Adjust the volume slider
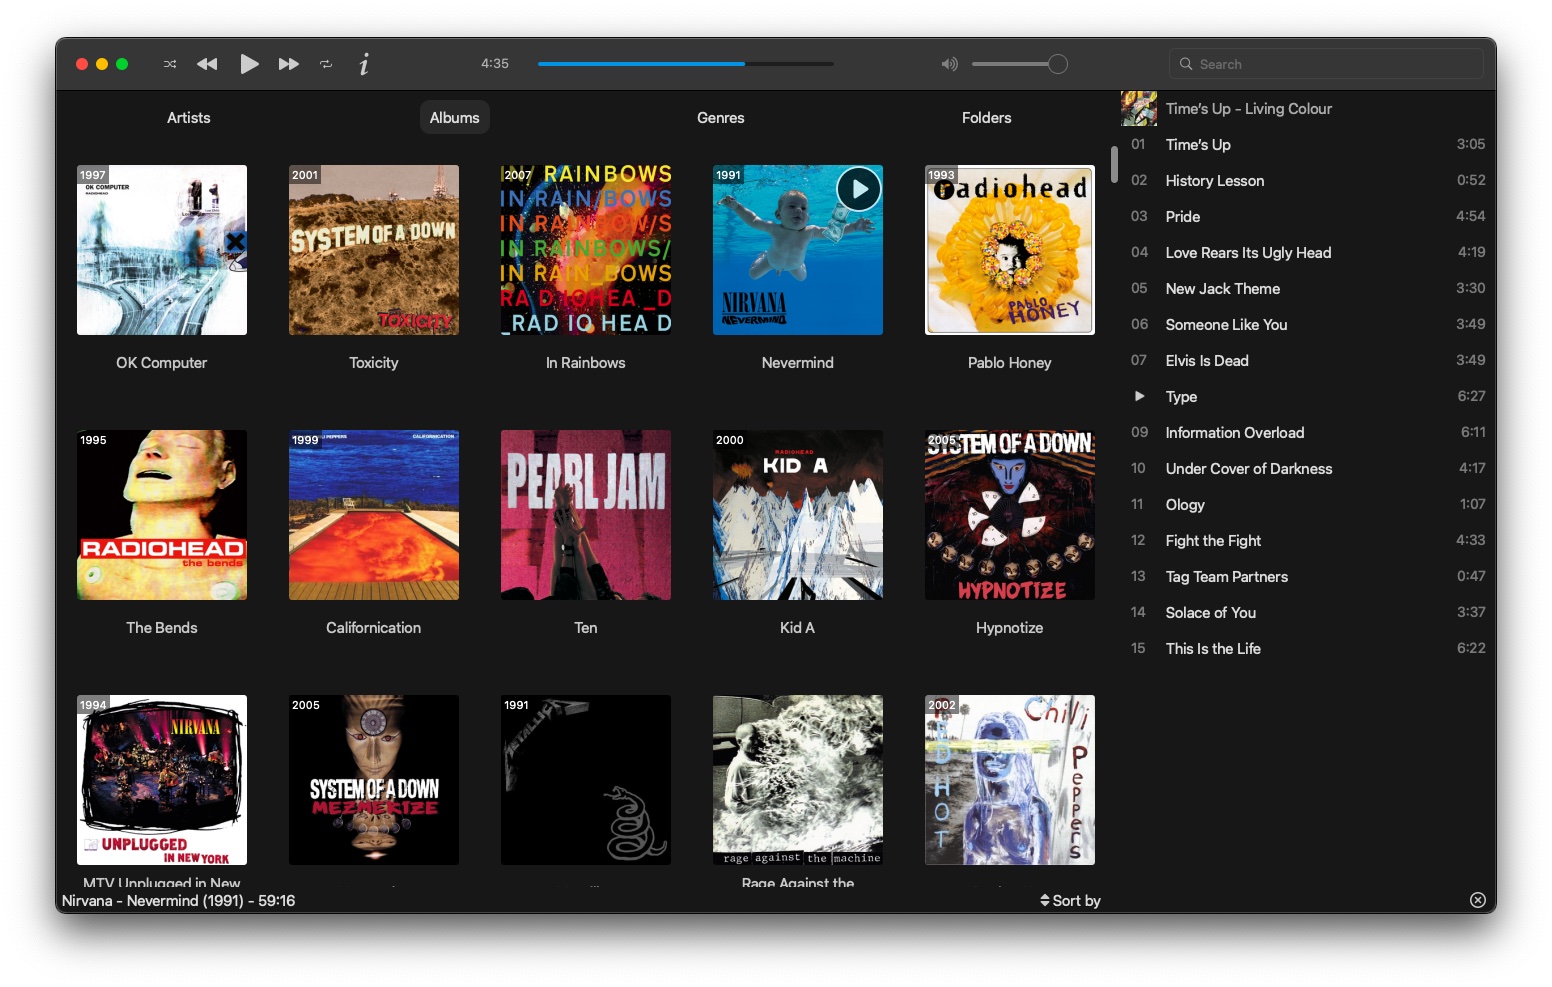Screen dimensions: 1552x987 point(1019,64)
